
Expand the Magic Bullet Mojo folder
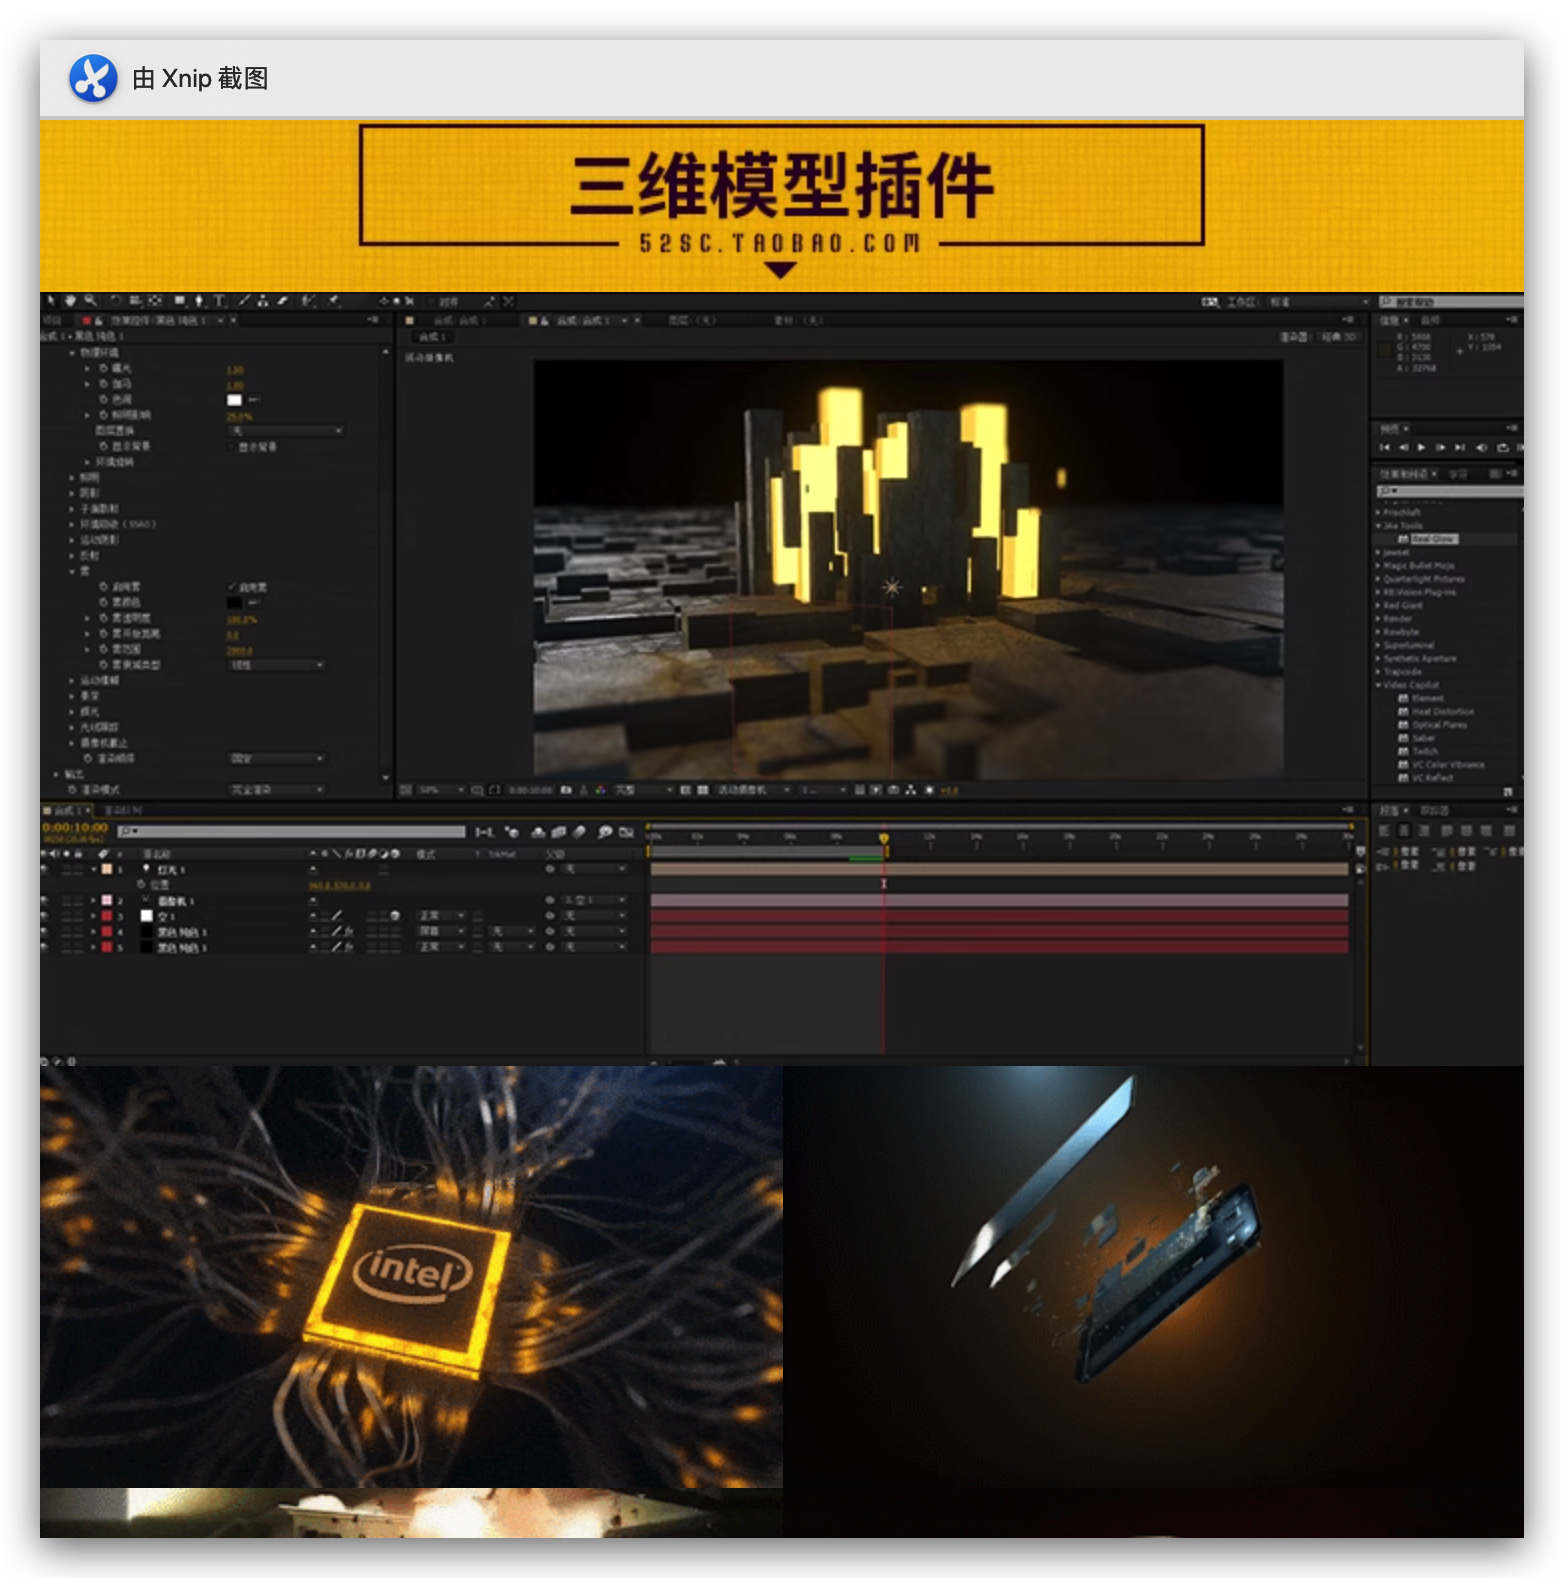tap(1377, 566)
